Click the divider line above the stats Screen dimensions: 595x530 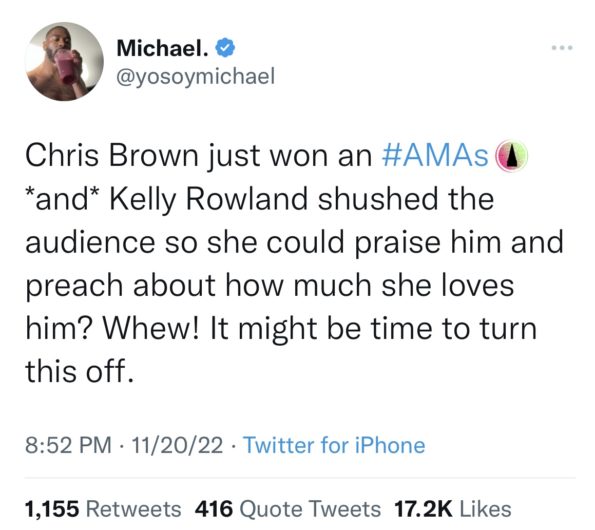point(300,478)
